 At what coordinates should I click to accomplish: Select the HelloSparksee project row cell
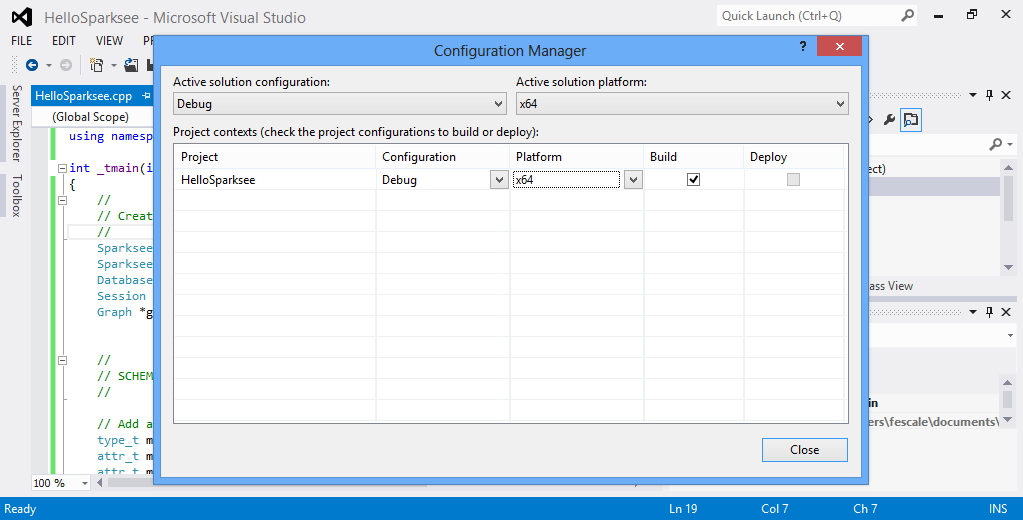pyautogui.click(x=275, y=180)
